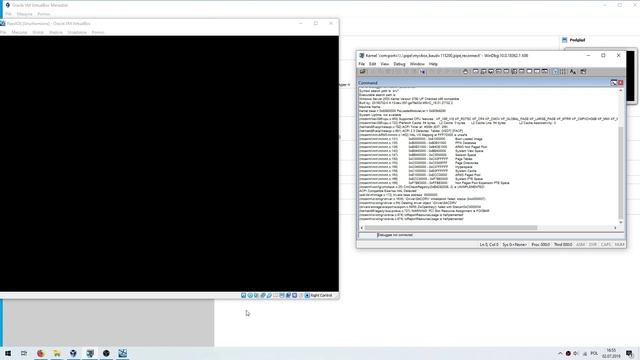This screenshot has width=640, height=360.
Task: Toggle Source mode off in WinDbg toolbar
Action: pos(563,71)
